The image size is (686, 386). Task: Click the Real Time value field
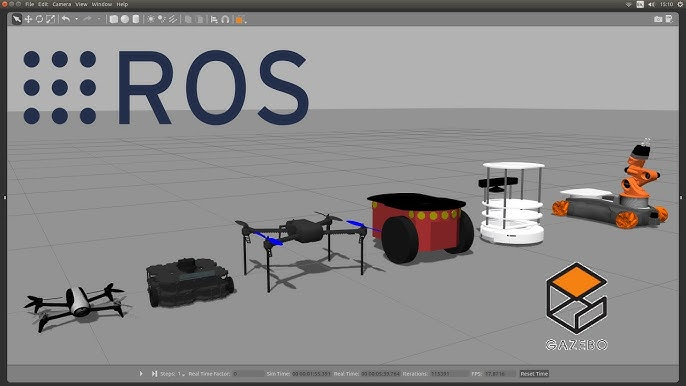point(381,374)
